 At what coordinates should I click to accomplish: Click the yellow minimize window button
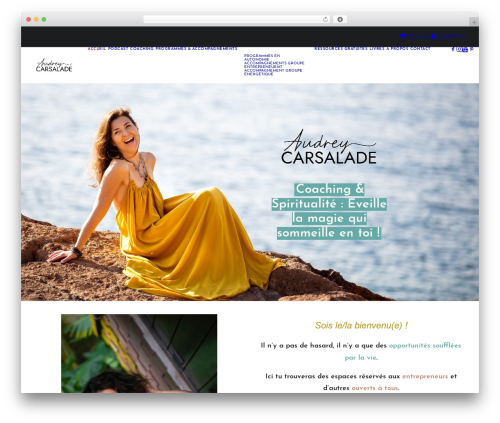(36, 19)
